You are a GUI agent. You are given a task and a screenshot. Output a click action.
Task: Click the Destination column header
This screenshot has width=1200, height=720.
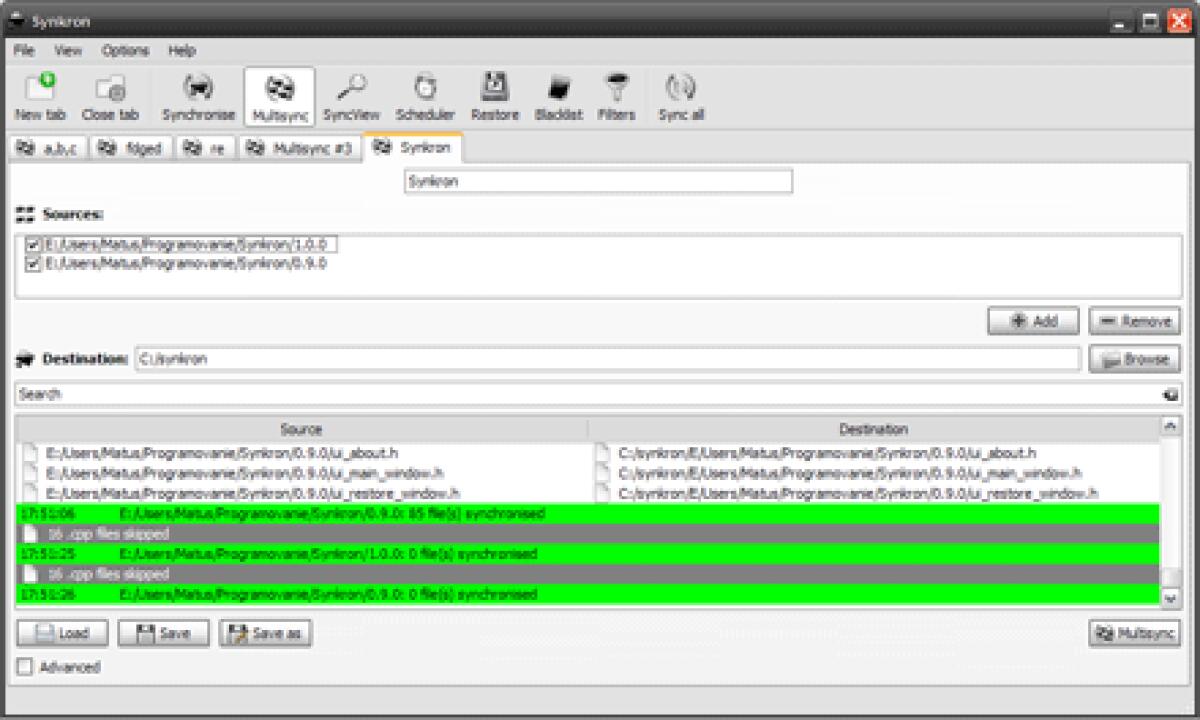point(873,429)
